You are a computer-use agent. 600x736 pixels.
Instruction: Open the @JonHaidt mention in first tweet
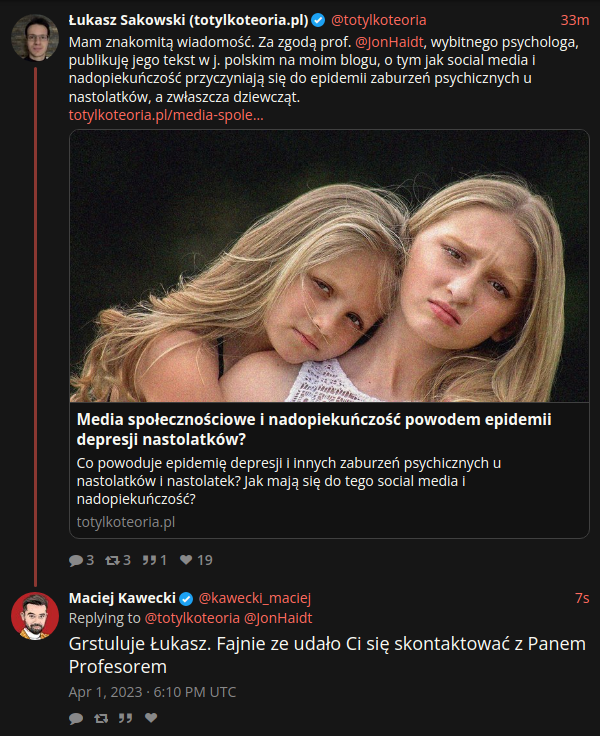[389, 42]
